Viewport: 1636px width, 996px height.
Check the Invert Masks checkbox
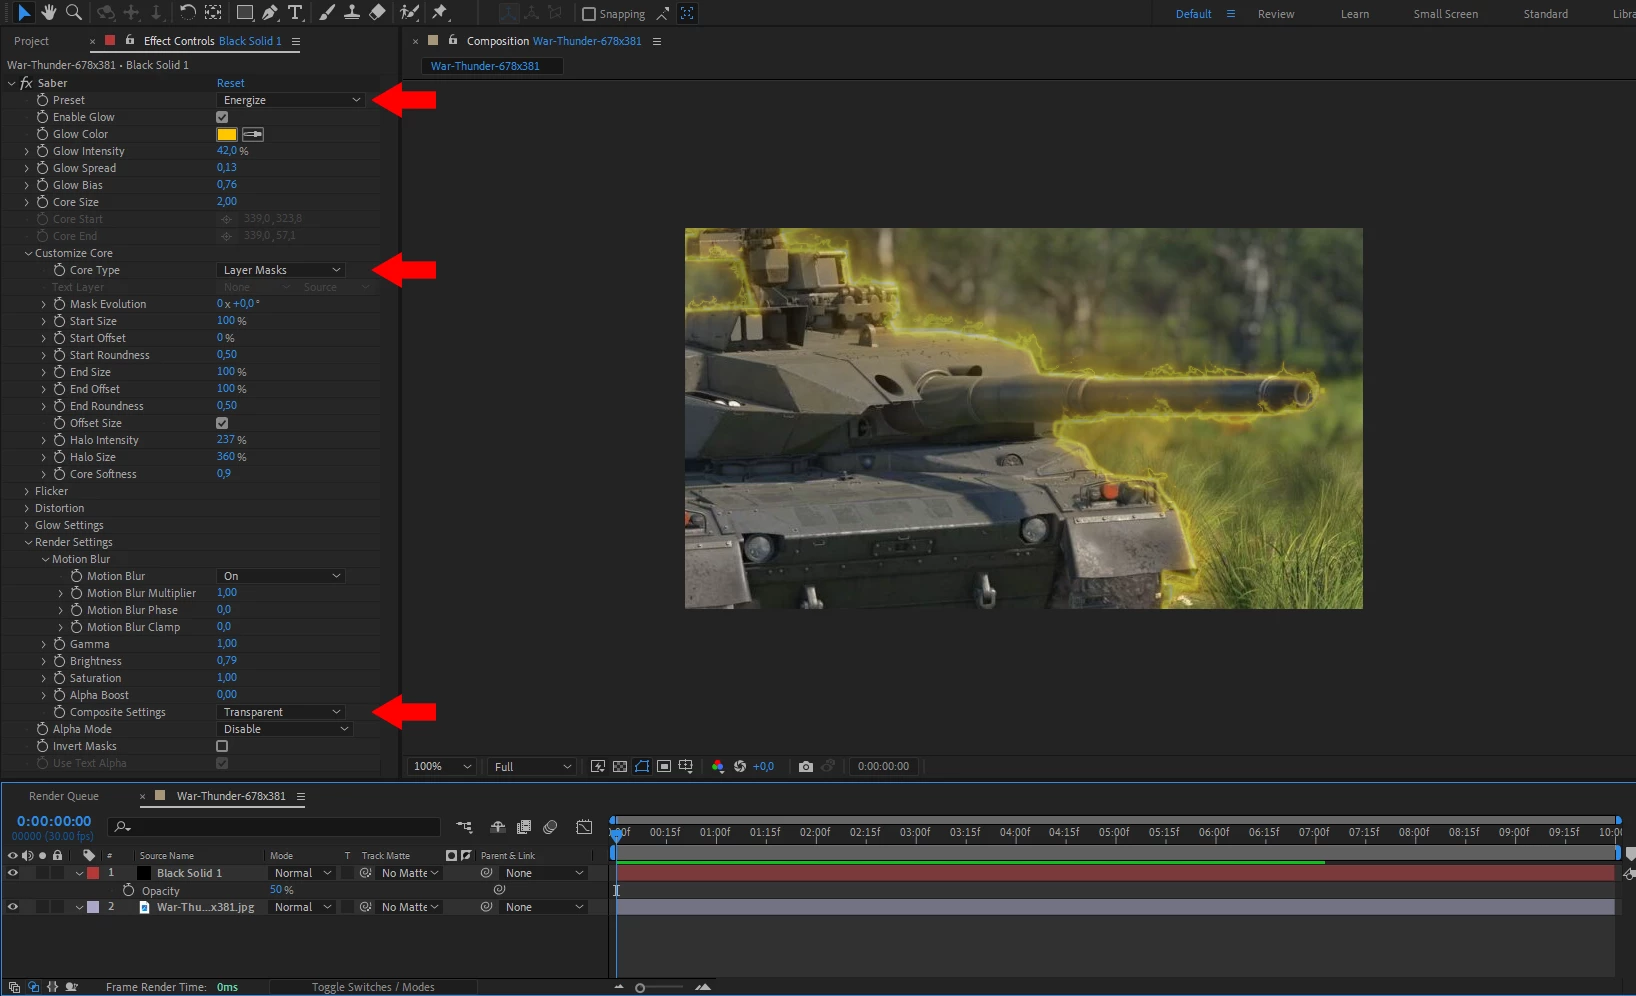[222, 746]
